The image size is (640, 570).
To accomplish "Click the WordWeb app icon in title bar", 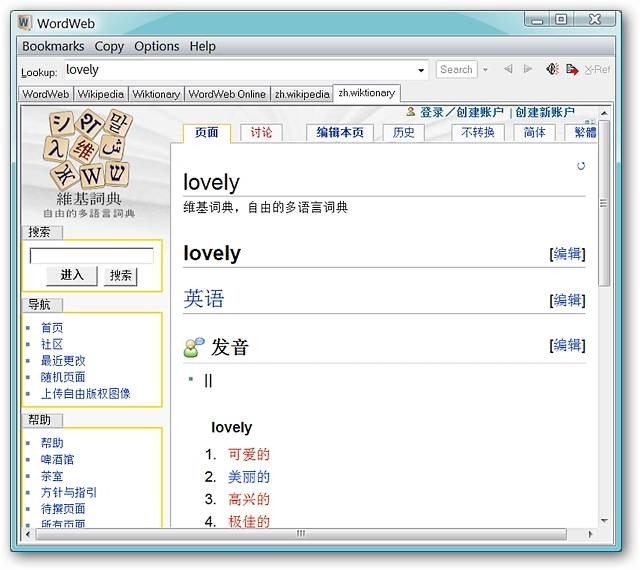I will click(x=24, y=22).
